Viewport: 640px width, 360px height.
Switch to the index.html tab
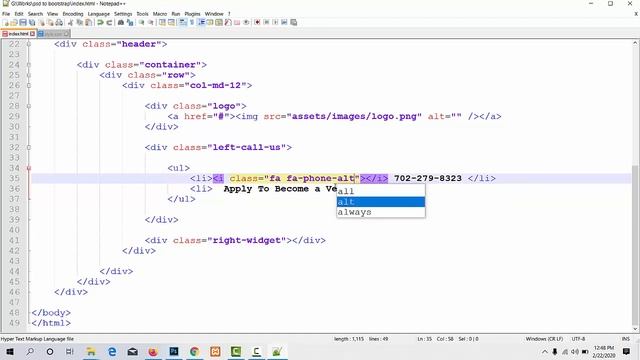(18, 34)
